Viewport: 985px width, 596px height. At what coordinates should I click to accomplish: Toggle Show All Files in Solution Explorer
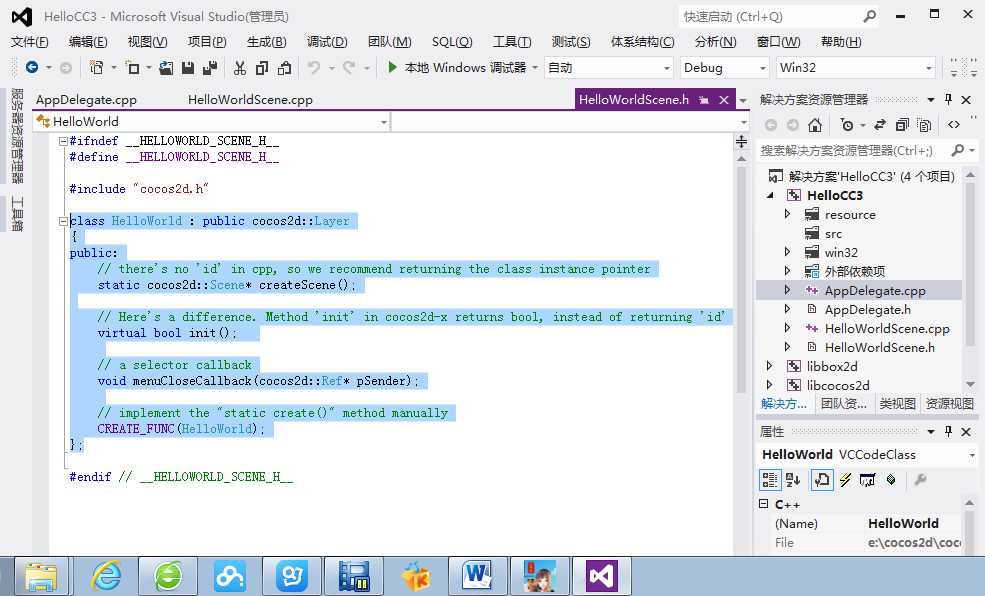[923, 125]
